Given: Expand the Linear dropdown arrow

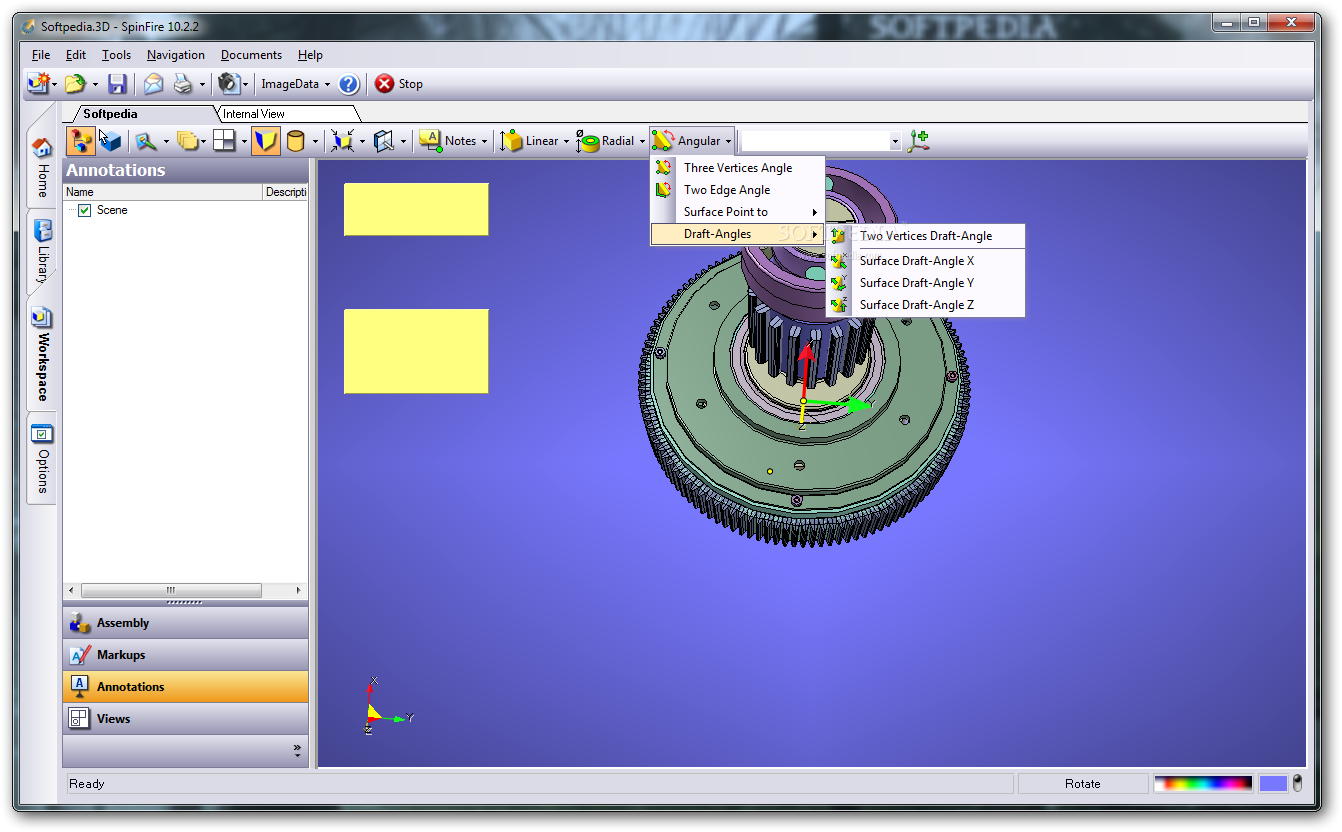Looking at the screenshot, I should [566, 142].
